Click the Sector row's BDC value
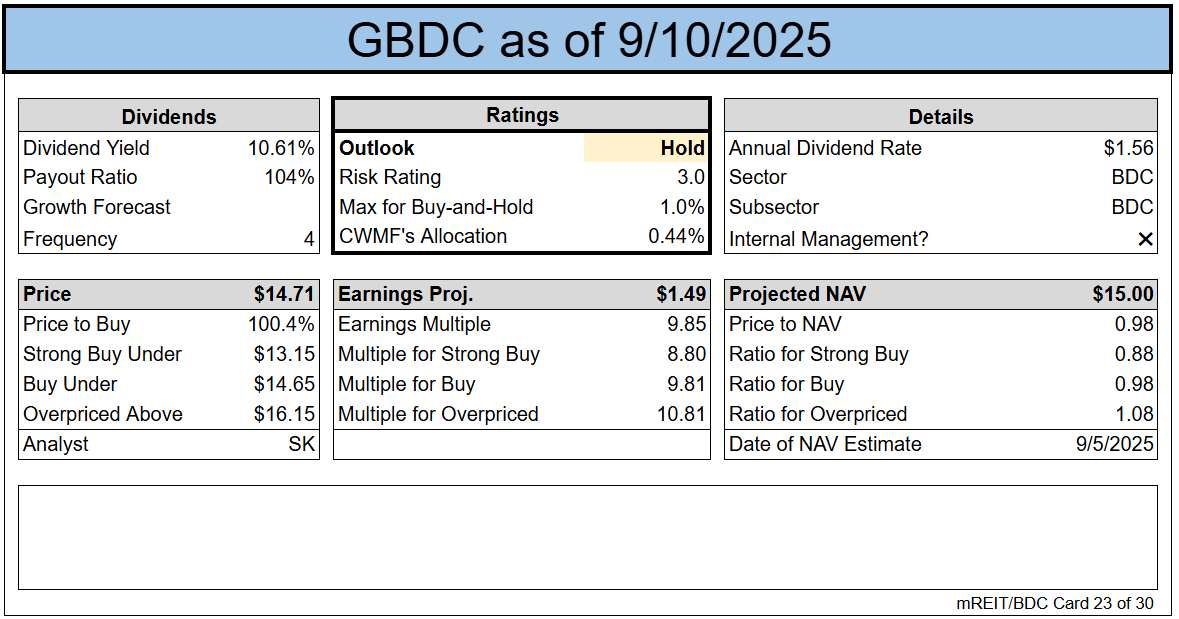This screenshot has height=619, width=1179. [1132, 178]
